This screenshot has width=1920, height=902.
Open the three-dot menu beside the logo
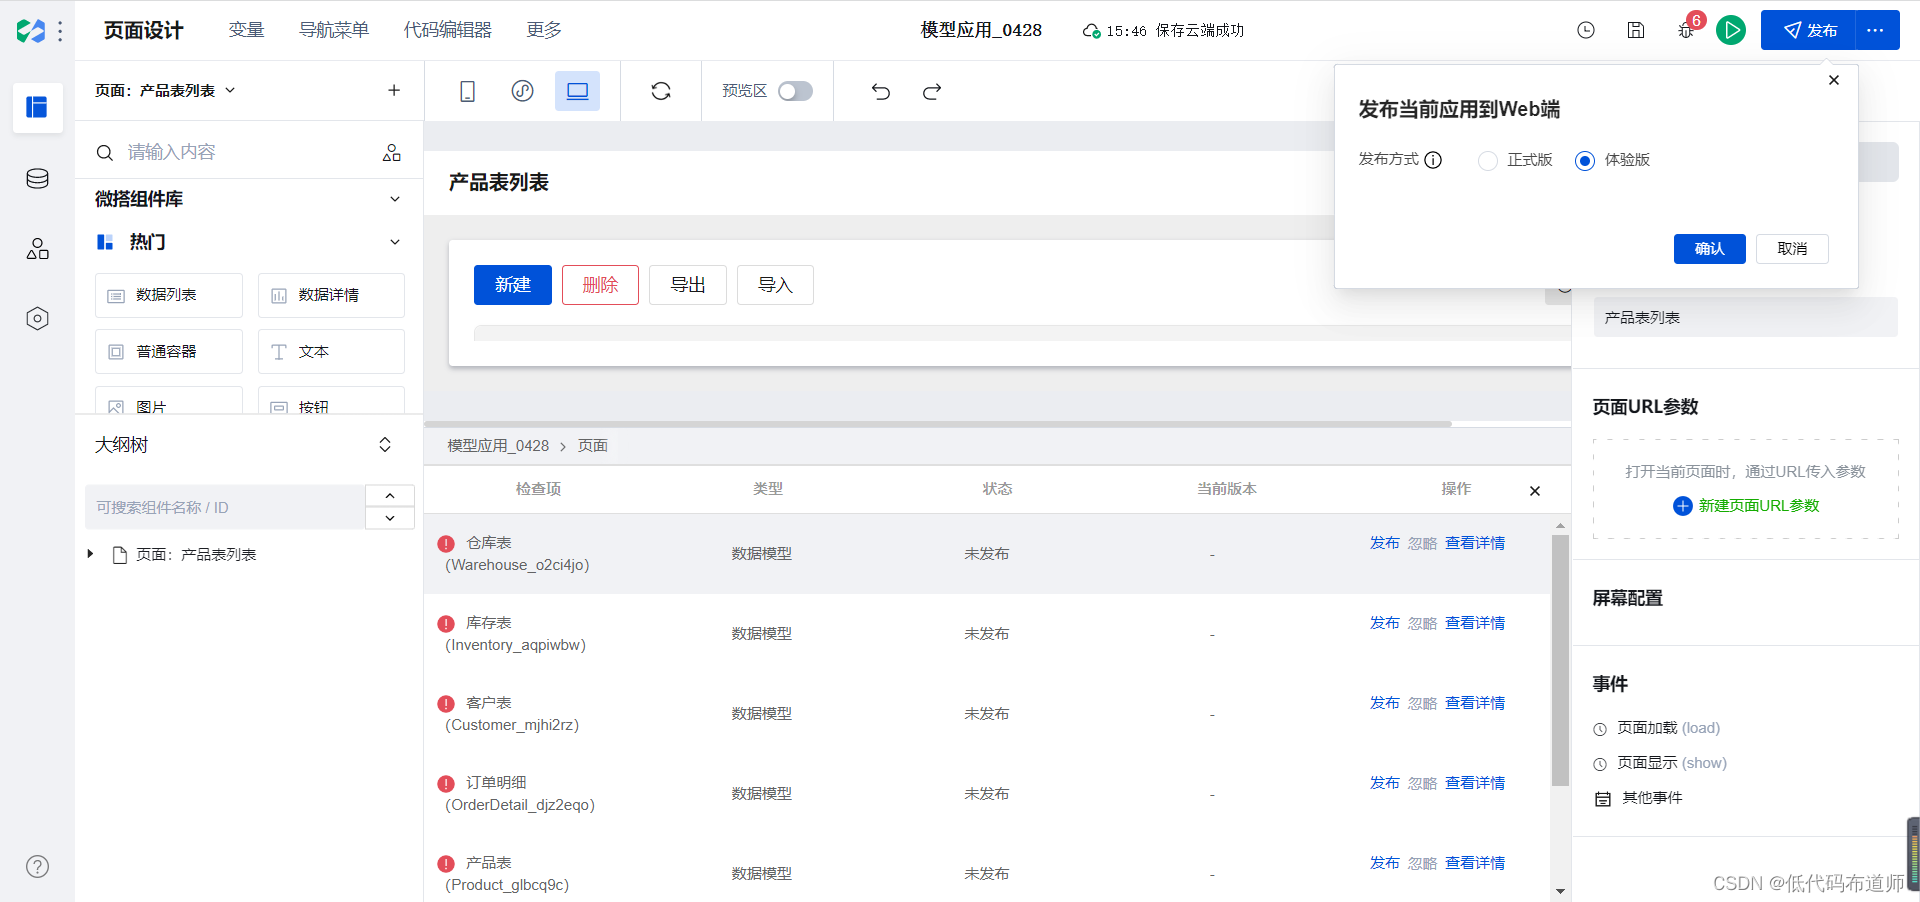pos(60,31)
